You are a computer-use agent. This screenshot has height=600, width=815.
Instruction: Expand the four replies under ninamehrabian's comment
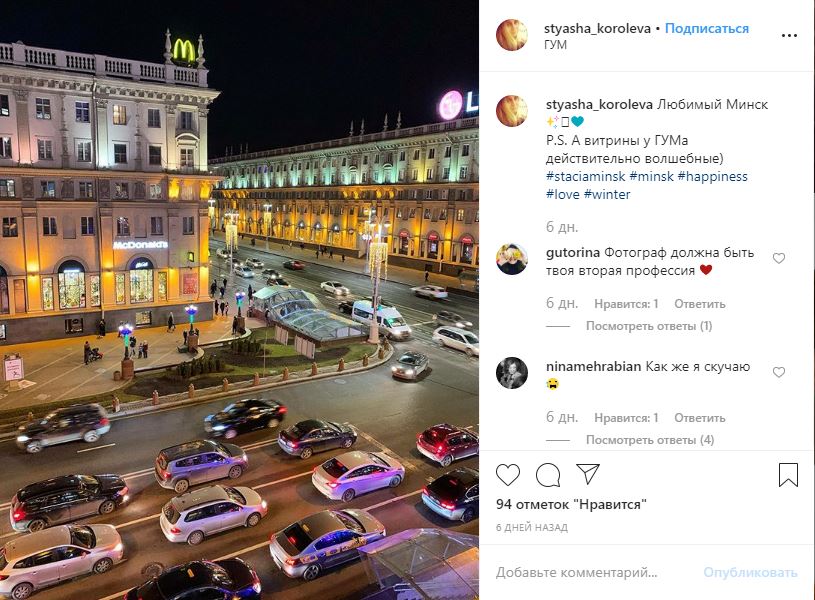pyautogui.click(x=650, y=440)
